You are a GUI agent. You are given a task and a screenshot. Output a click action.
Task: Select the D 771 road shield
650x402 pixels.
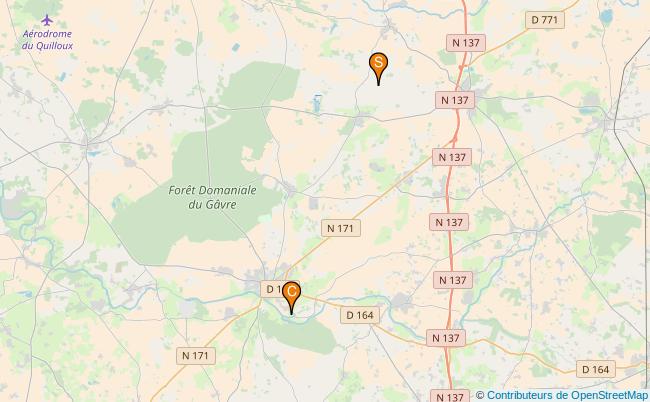pos(544,20)
